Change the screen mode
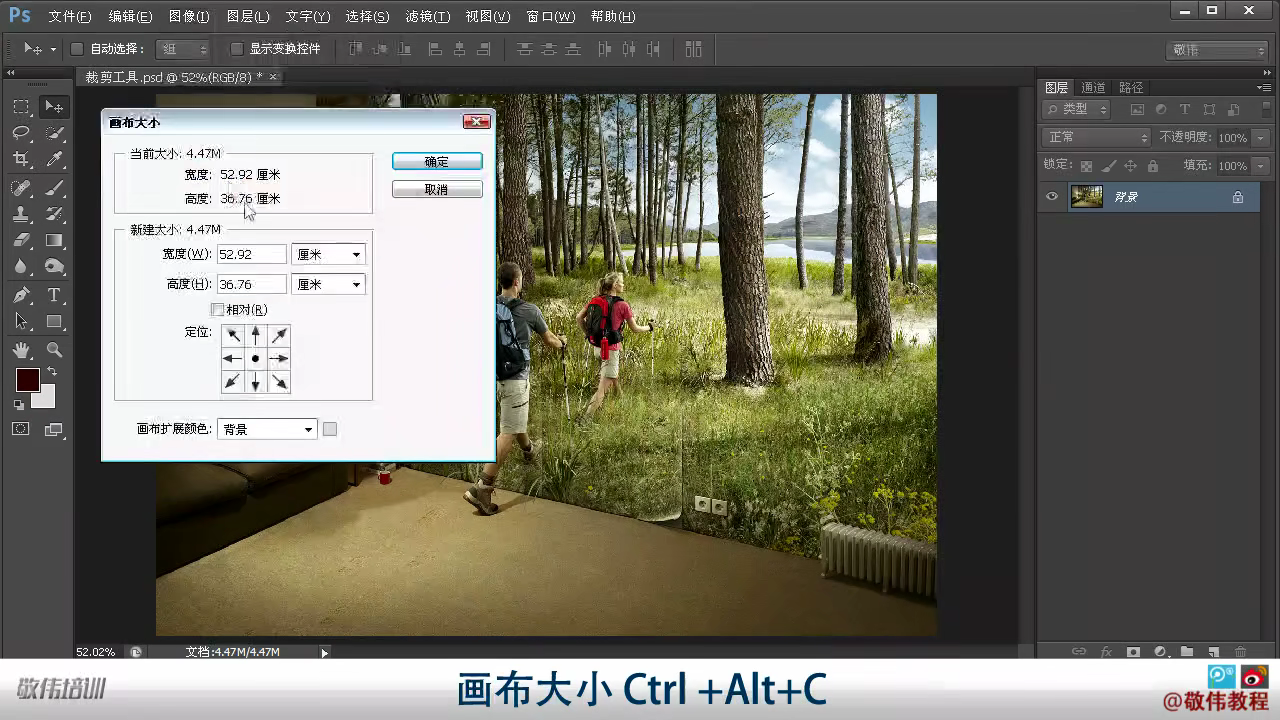Image resolution: width=1280 pixels, height=720 pixels. coord(54,429)
